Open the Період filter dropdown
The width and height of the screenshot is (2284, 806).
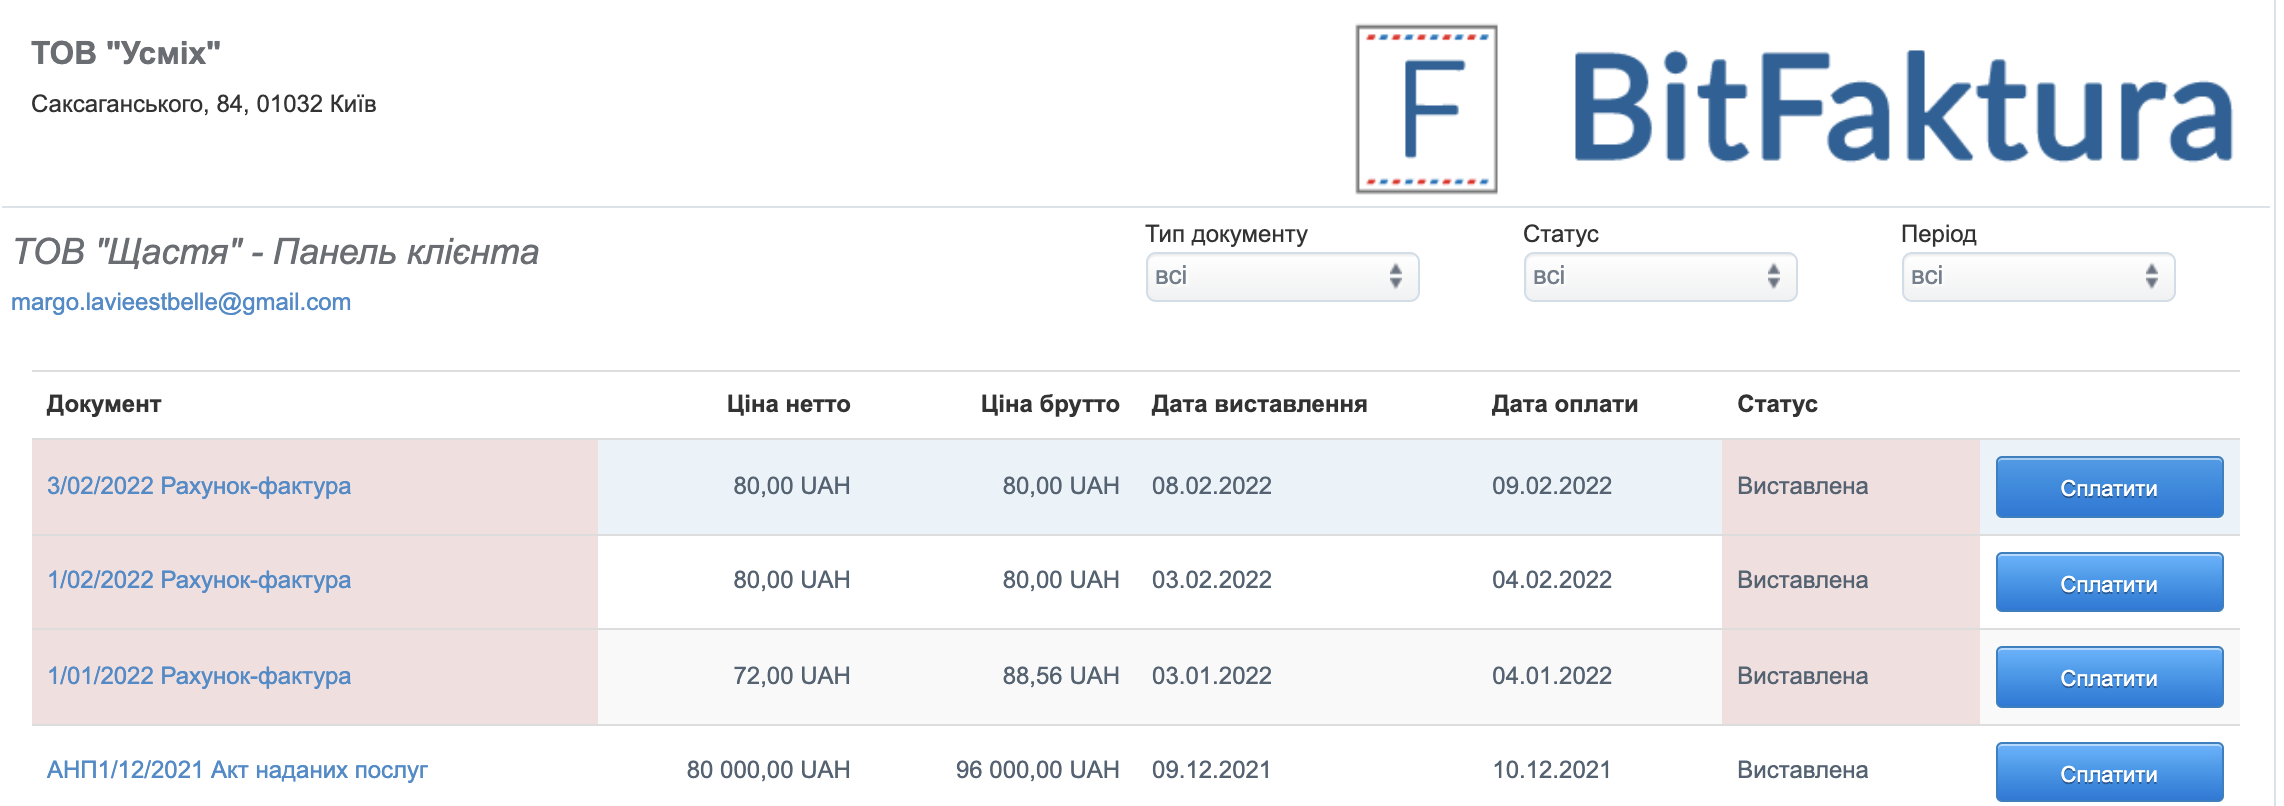point(2038,277)
